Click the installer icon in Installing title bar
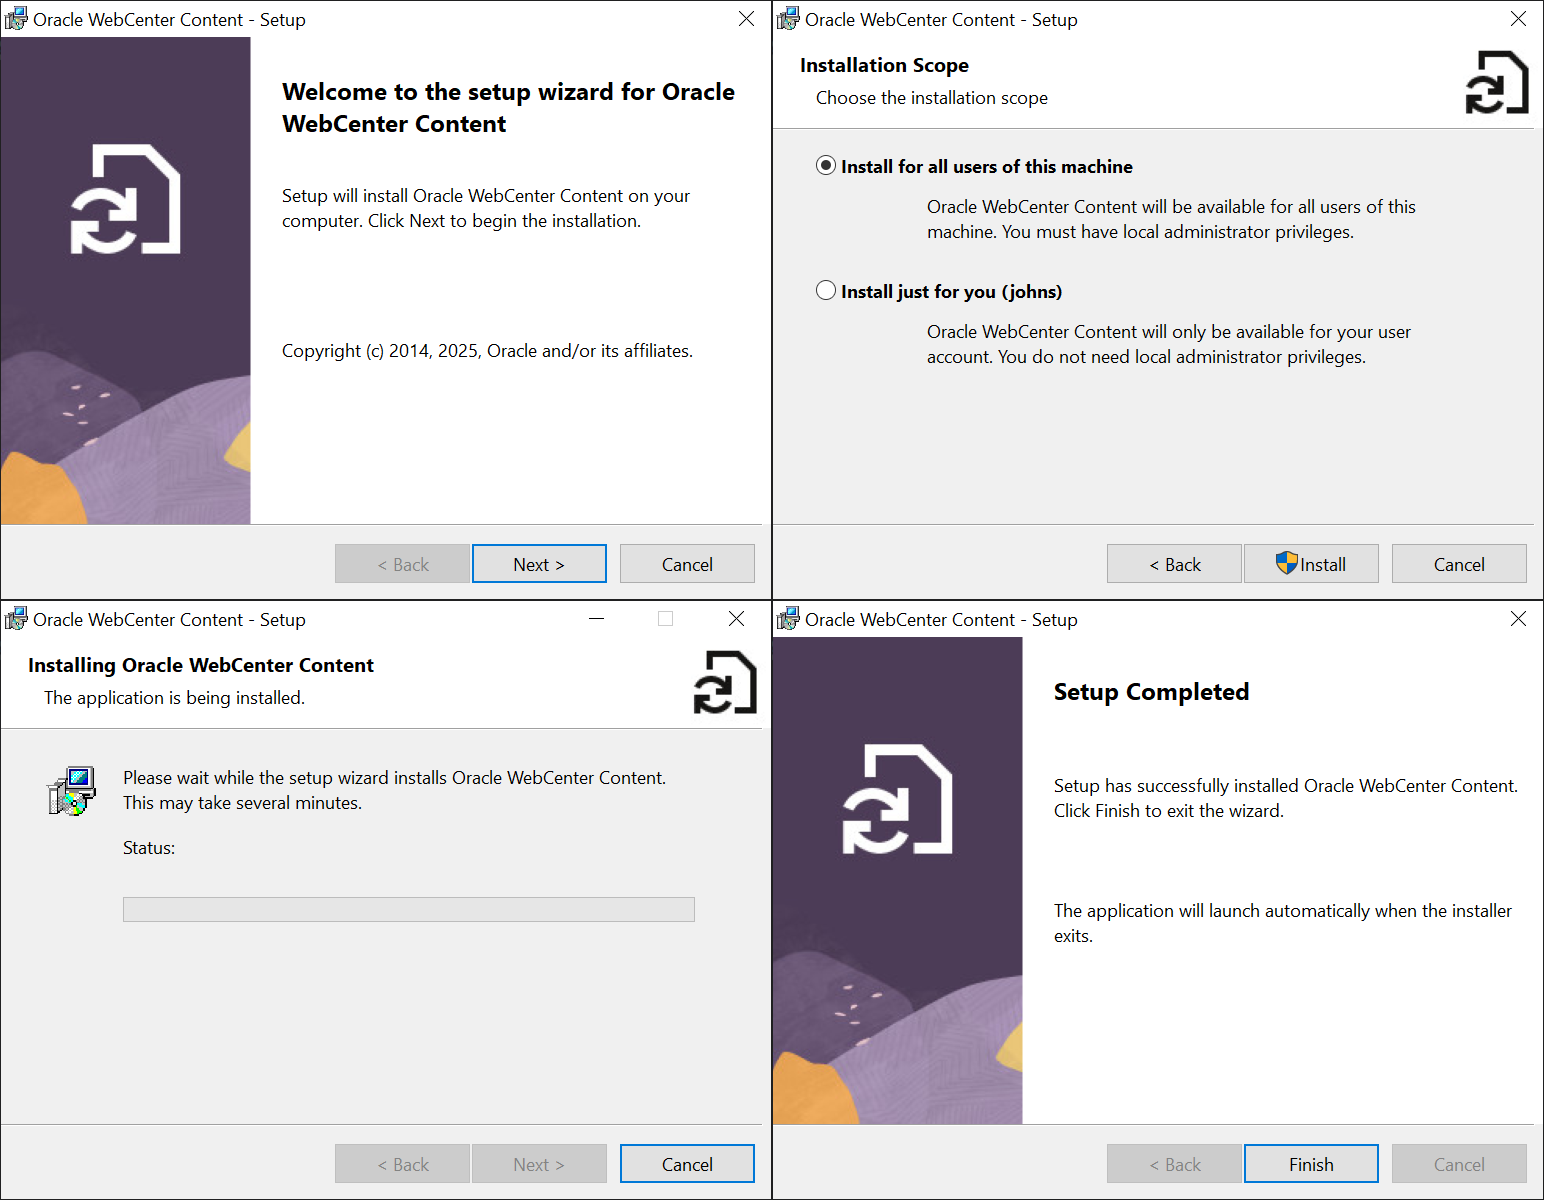This screenshot has width=1544, height=1200. click(x=16, y=619)
